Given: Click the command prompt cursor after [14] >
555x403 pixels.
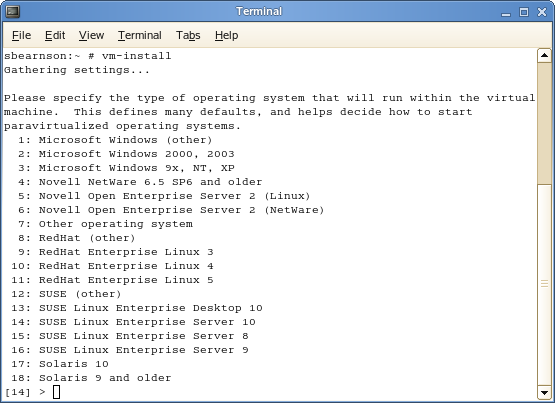Looking at the screenshot, I should pyautogui.click(x=56, y=392).
